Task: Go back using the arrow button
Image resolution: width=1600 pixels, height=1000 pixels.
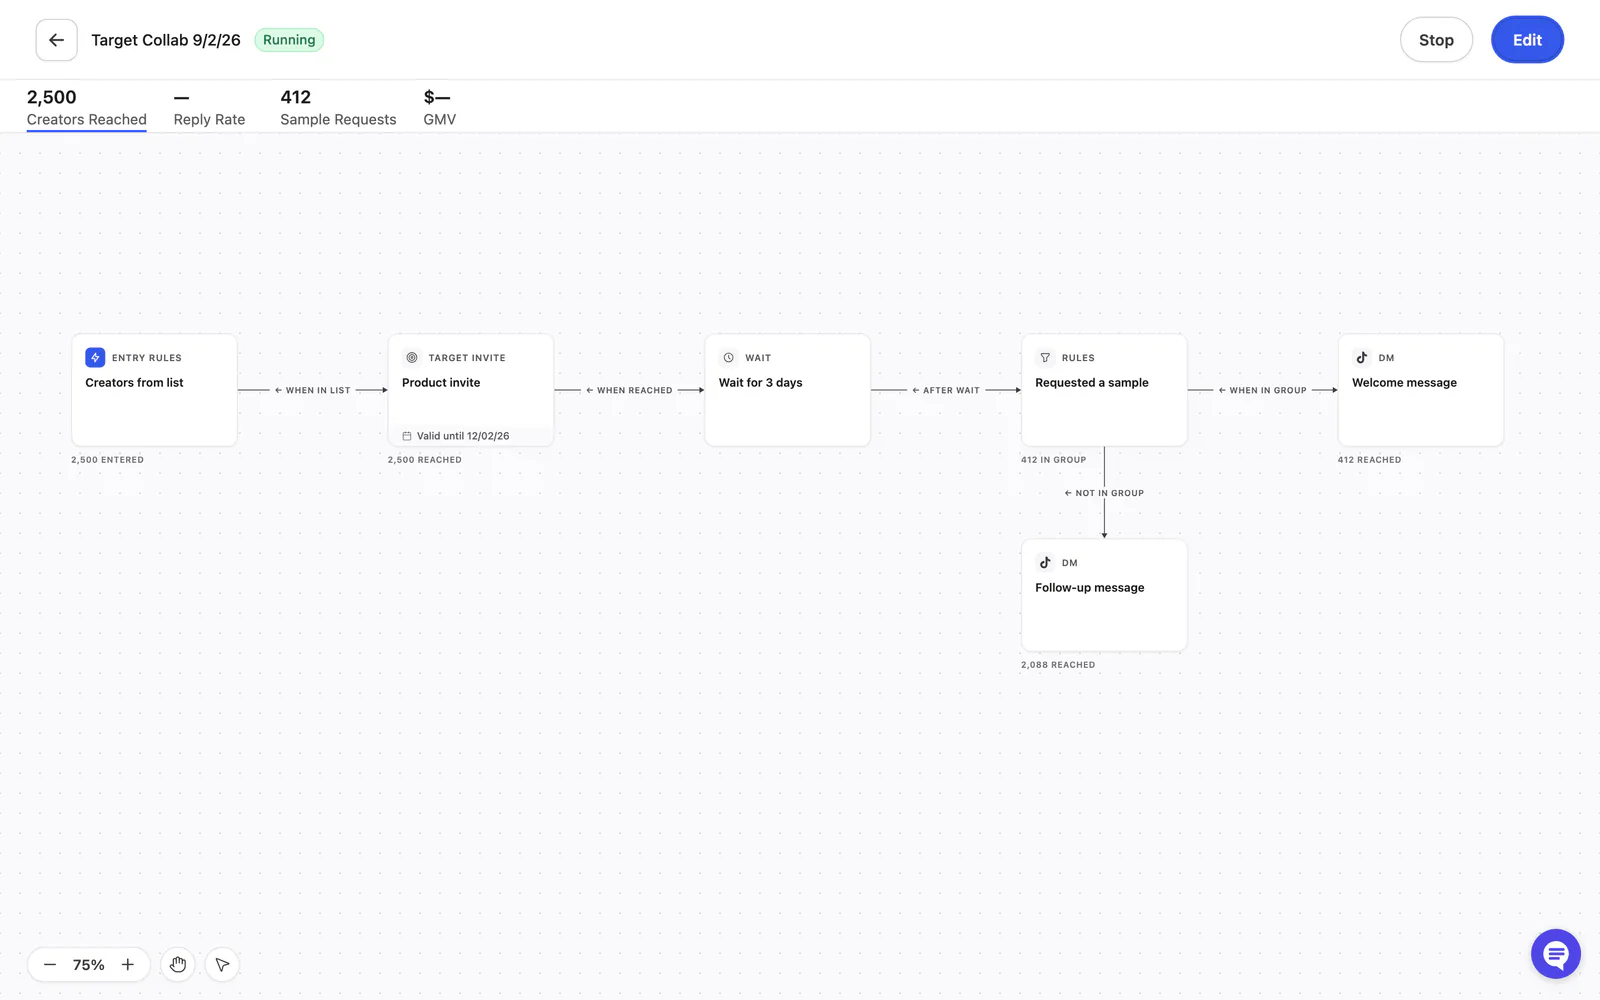Action: 56,40
